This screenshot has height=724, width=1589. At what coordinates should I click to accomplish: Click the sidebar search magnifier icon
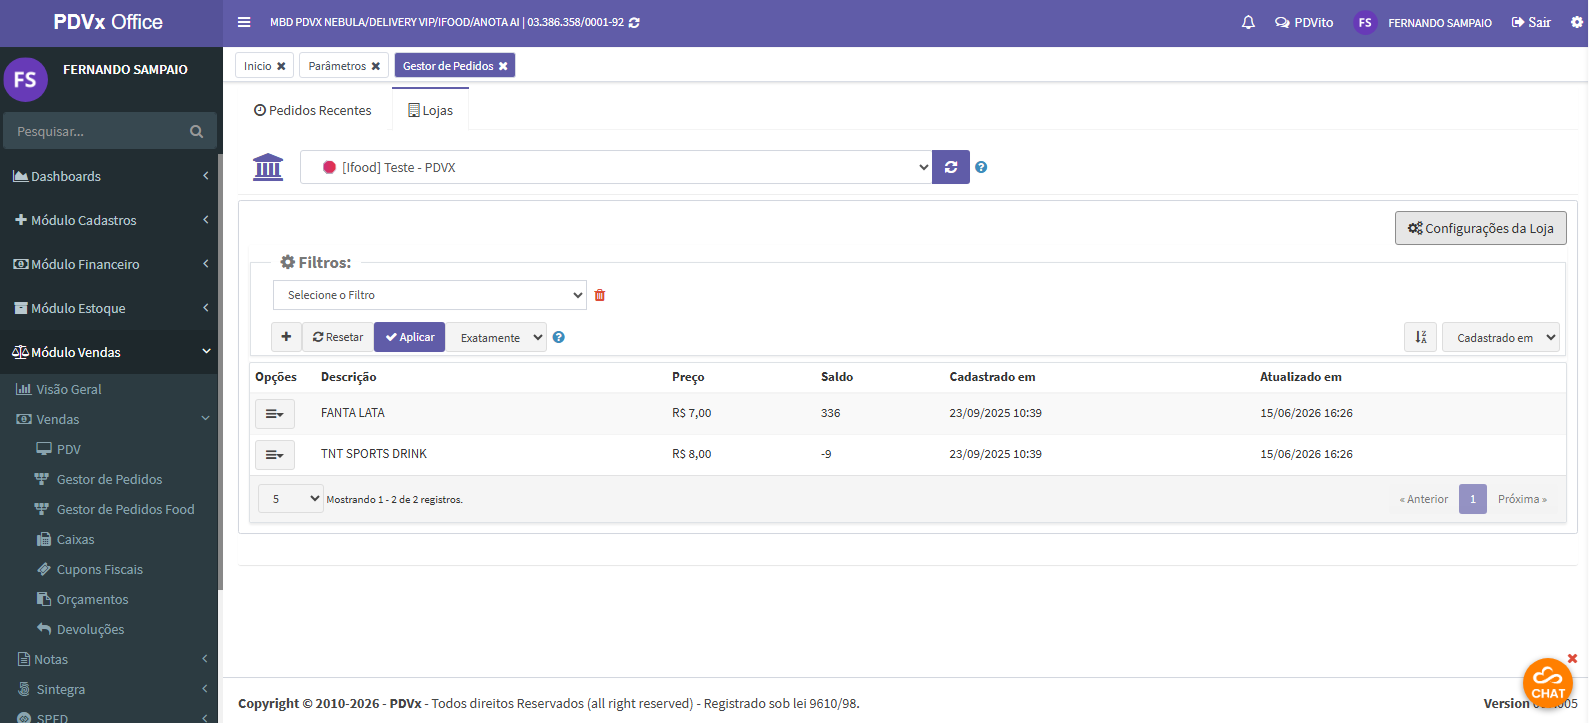[x=197, y=131]
